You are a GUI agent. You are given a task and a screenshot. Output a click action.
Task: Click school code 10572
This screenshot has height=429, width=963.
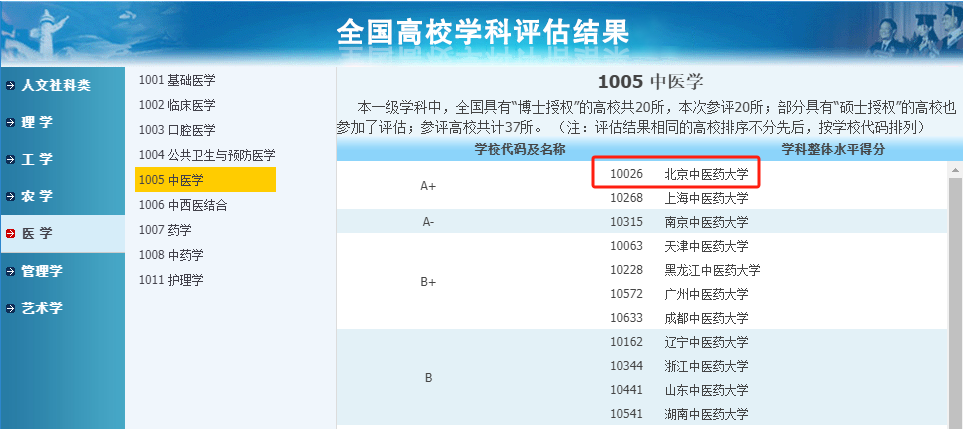coord(626,294)
